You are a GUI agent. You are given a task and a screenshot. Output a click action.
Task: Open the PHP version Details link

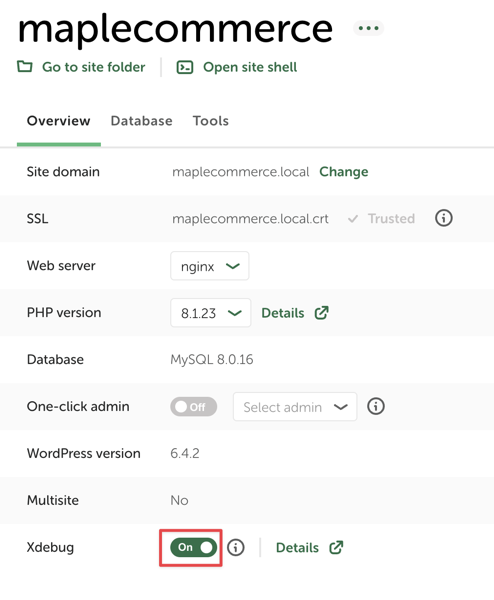pyautogui.click(x=283, y=313)
